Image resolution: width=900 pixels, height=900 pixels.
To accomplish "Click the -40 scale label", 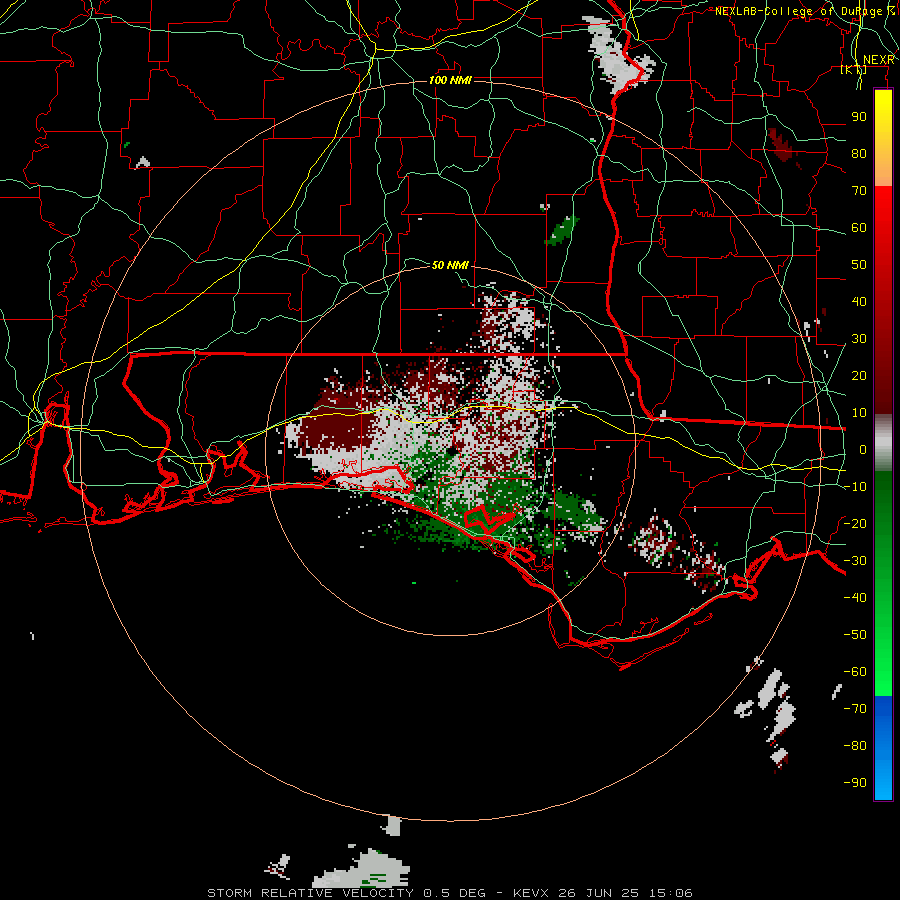I will tap(855, 598).
